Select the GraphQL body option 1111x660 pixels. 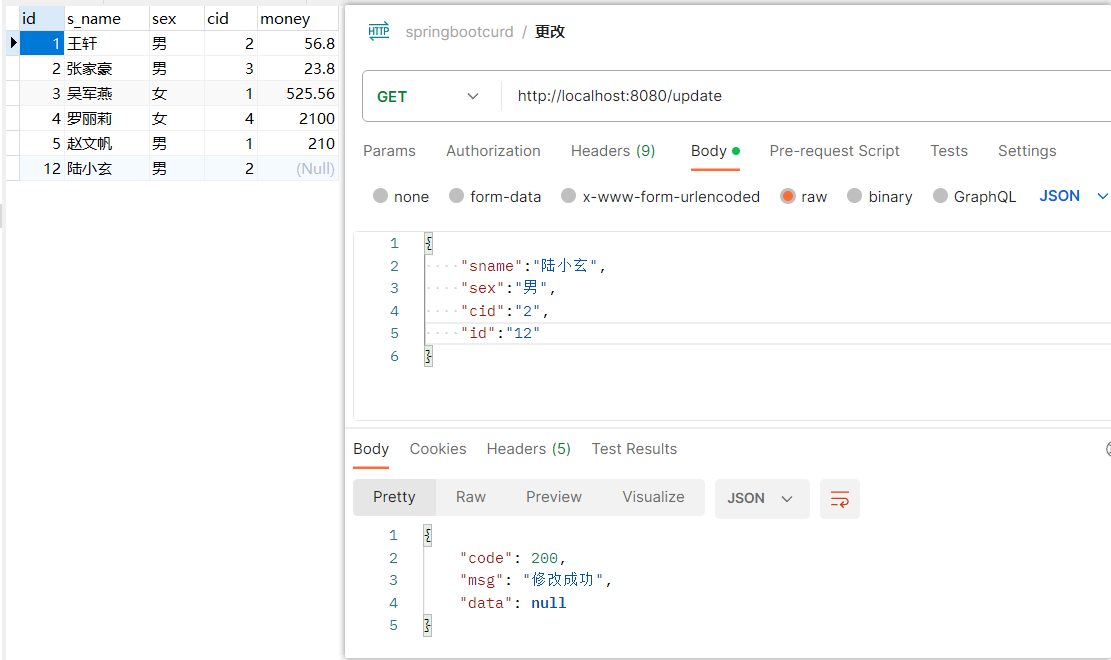pos(940,196)
